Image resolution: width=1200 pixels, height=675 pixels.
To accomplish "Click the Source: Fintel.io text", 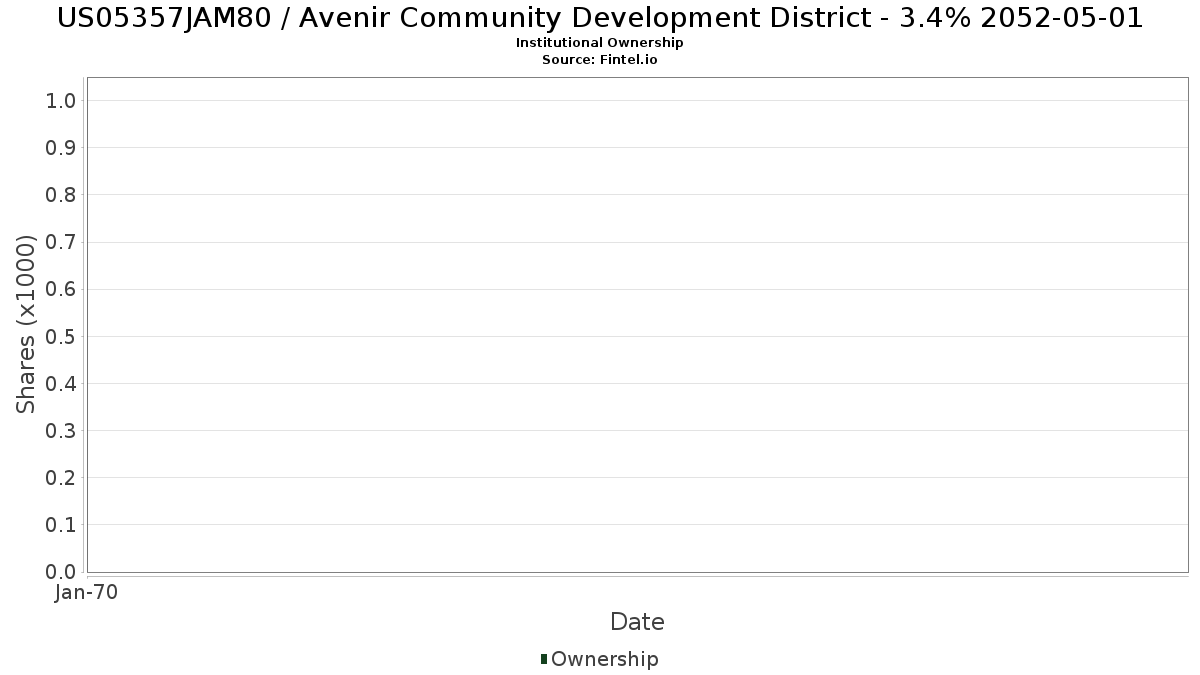I will (600, 59).
